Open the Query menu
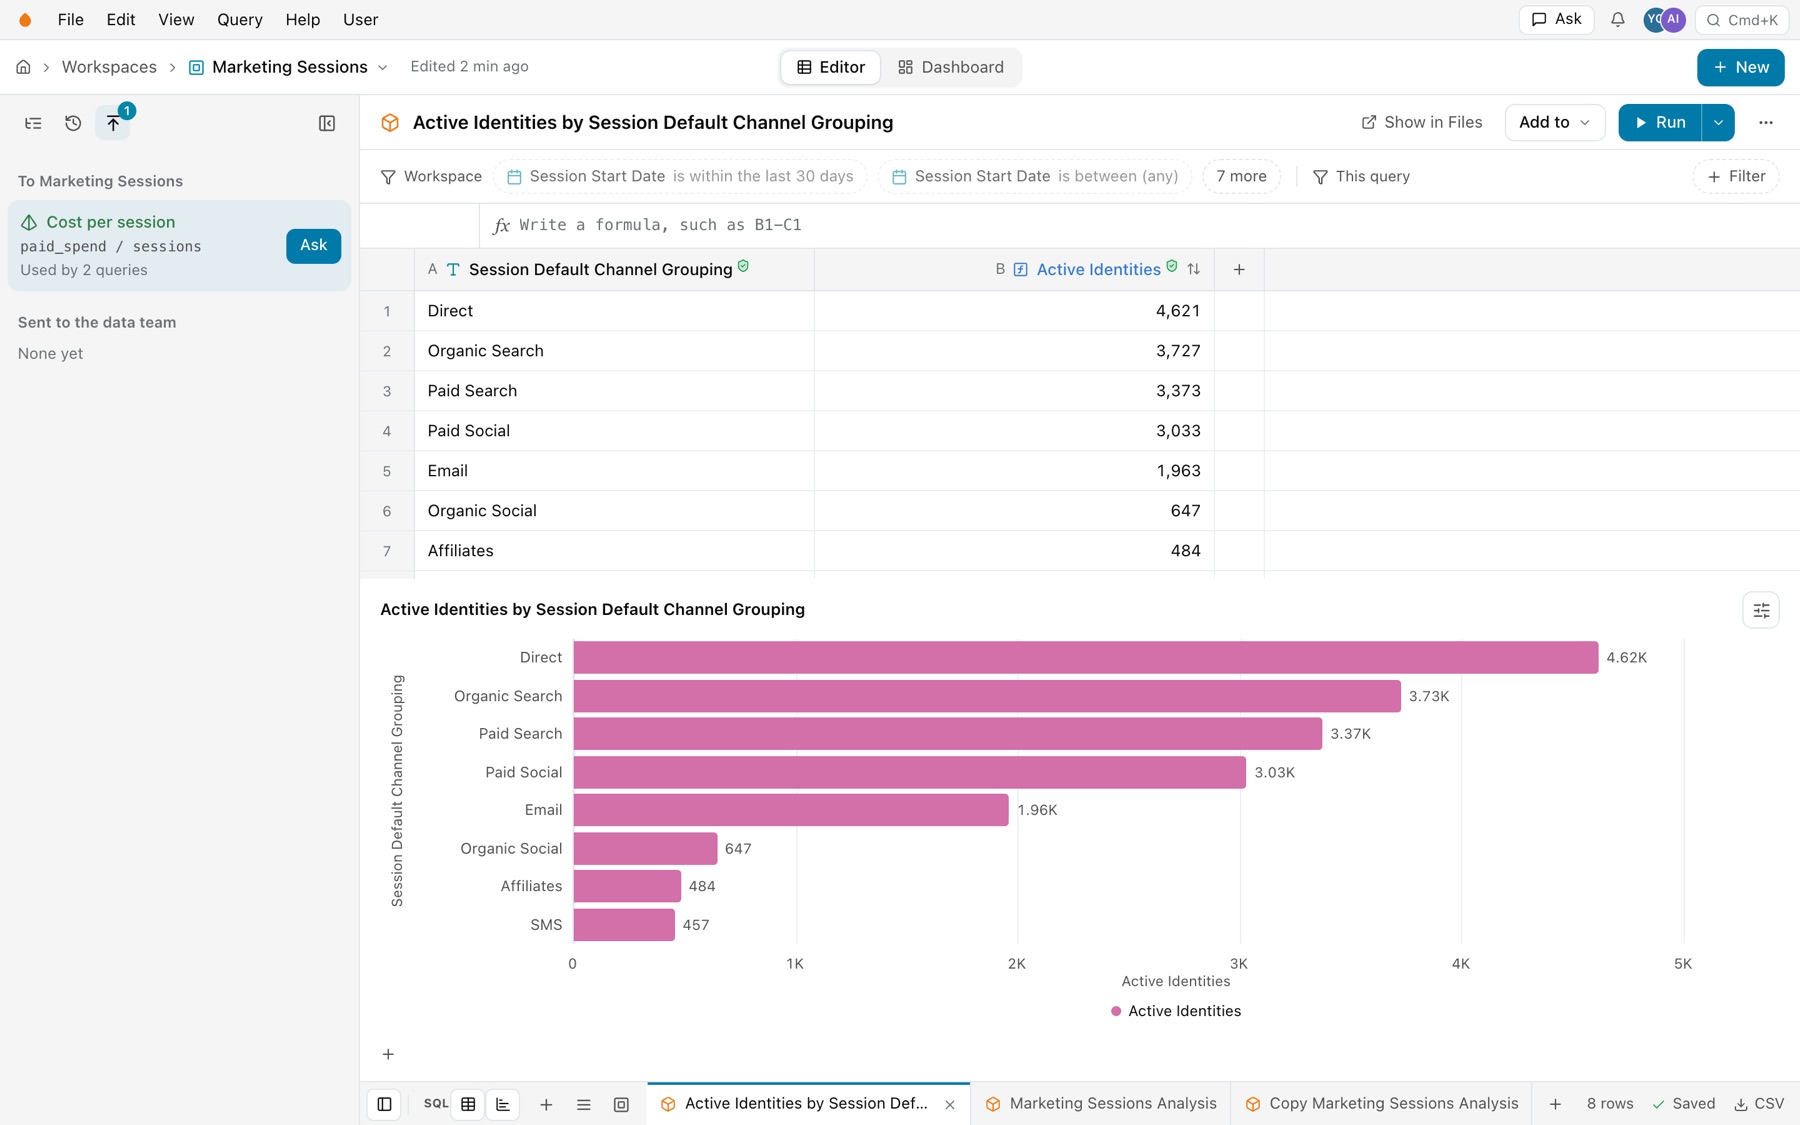Image resolution: width=1800 pixels, height=1125 pixels. [x=240, y=20]
